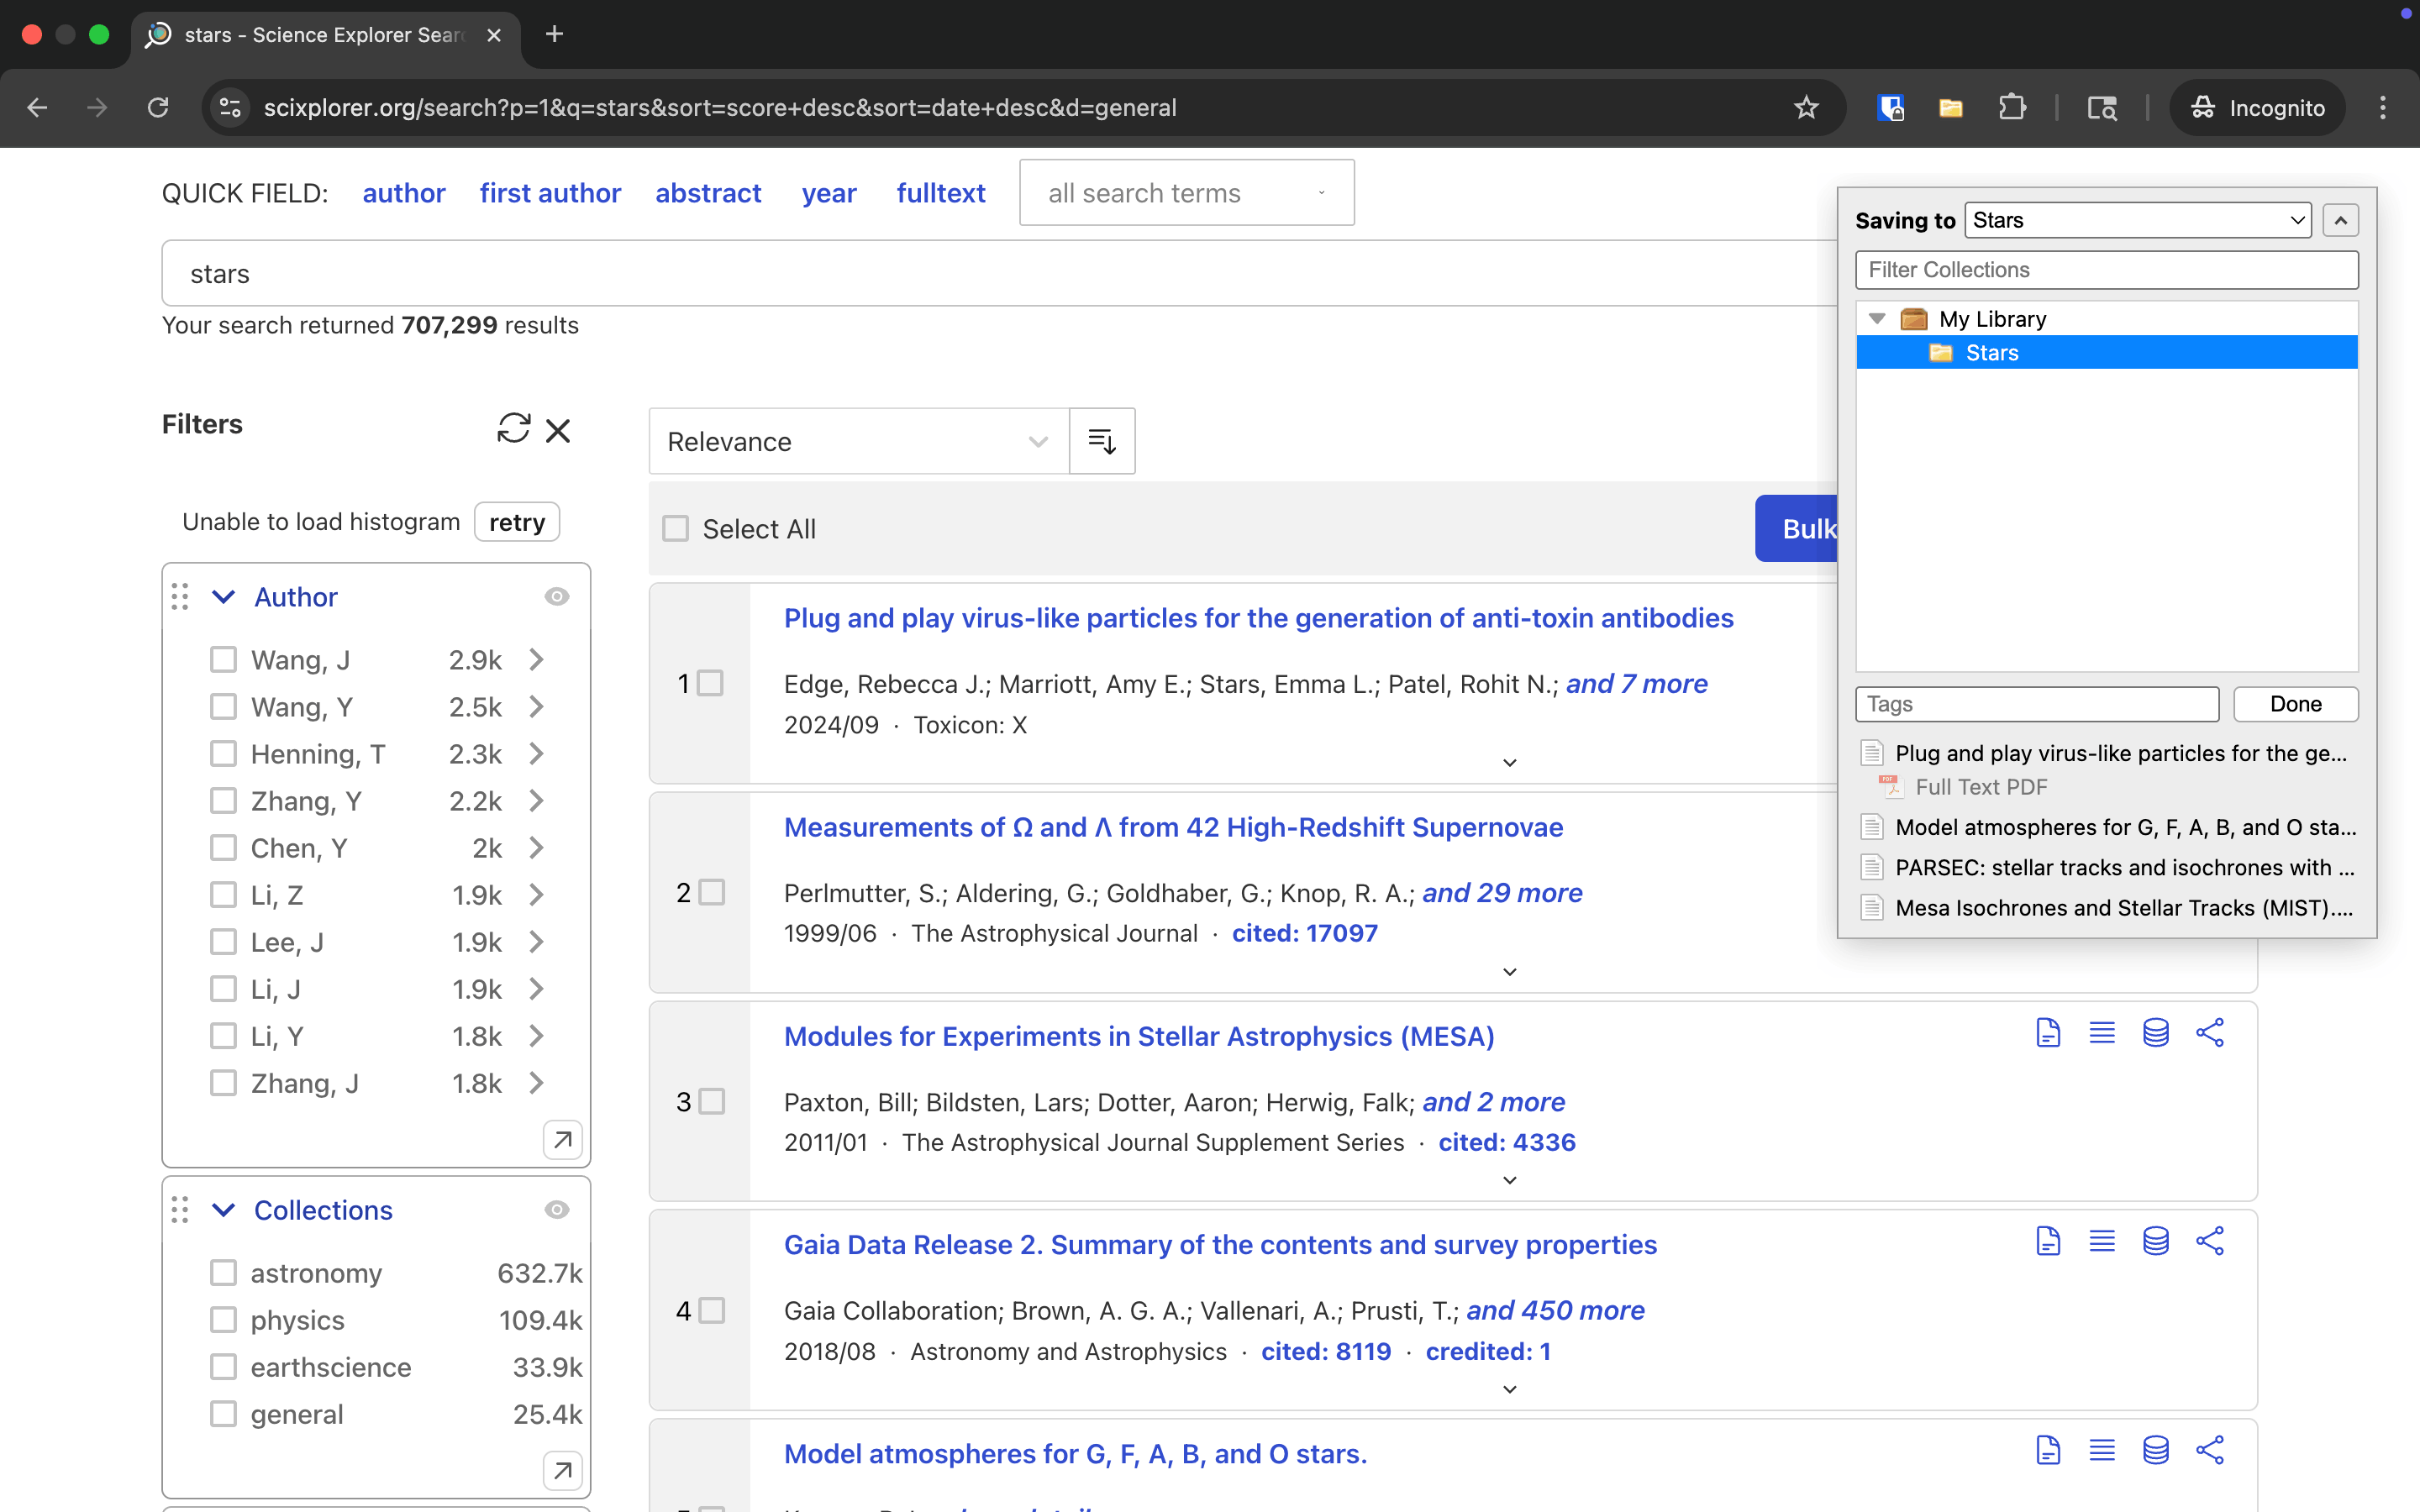Image resolution: width=2420 pixels, height=1512 pixels.
Task: Open data products icon for Model atmospheres paper
Action: (x=2156, y=1450)
